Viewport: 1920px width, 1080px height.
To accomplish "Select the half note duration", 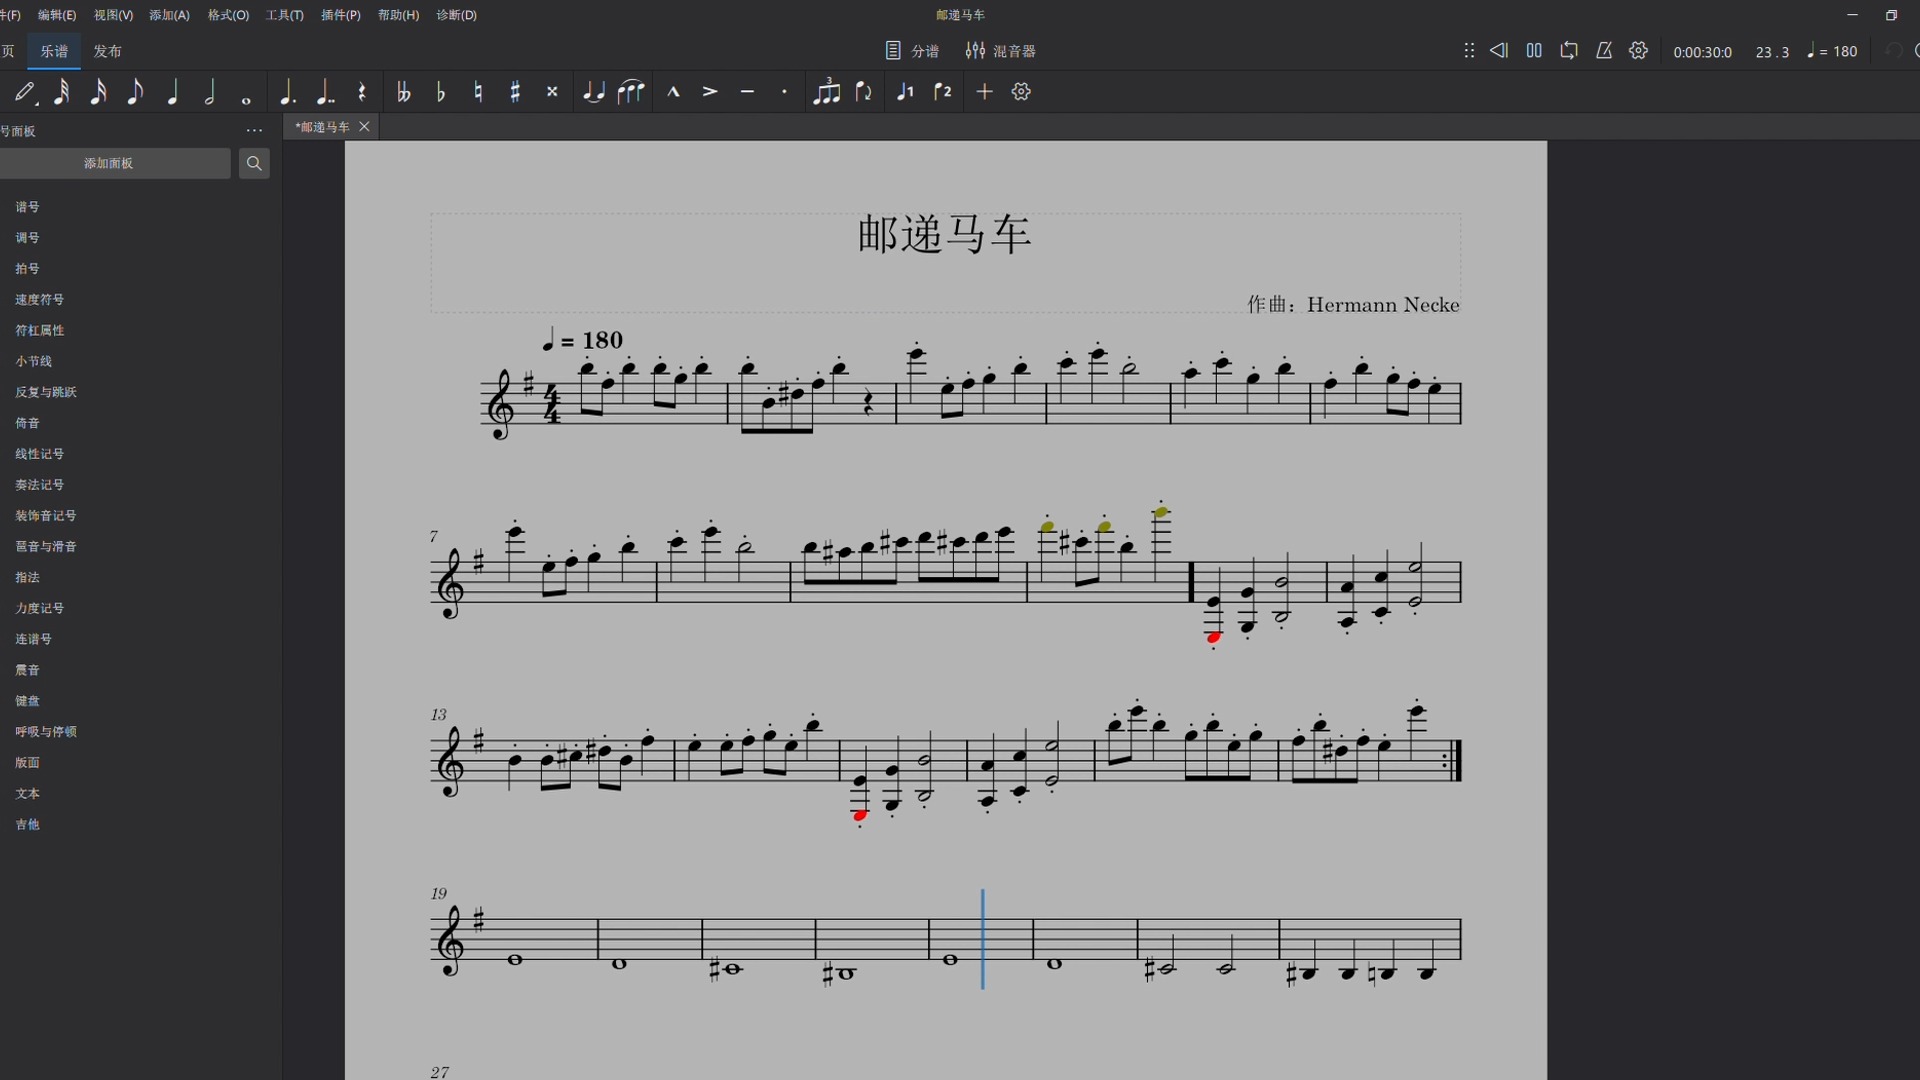I will coord(209,92).
